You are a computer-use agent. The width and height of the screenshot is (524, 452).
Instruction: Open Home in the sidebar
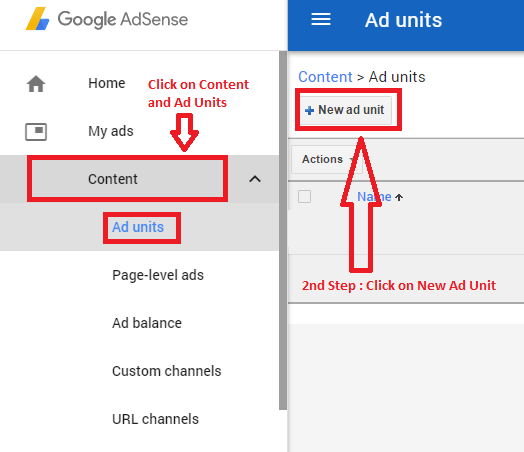tap(107, 83)
